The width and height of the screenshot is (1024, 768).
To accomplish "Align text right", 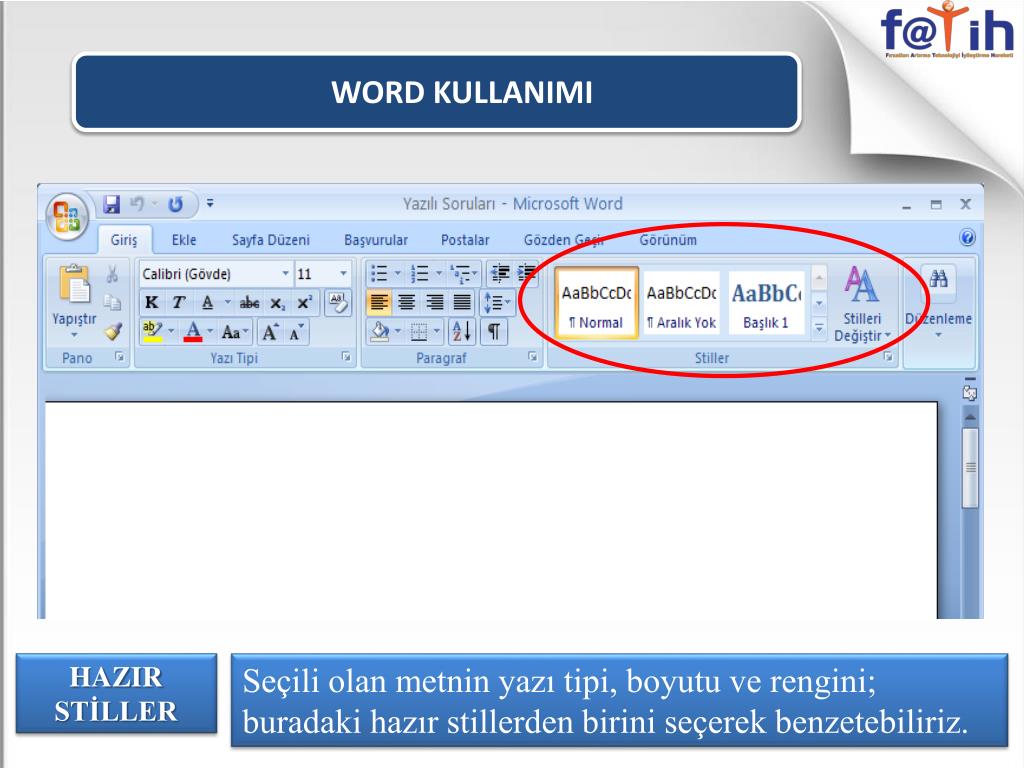I will pyautogui.click(x=434, y=303).
